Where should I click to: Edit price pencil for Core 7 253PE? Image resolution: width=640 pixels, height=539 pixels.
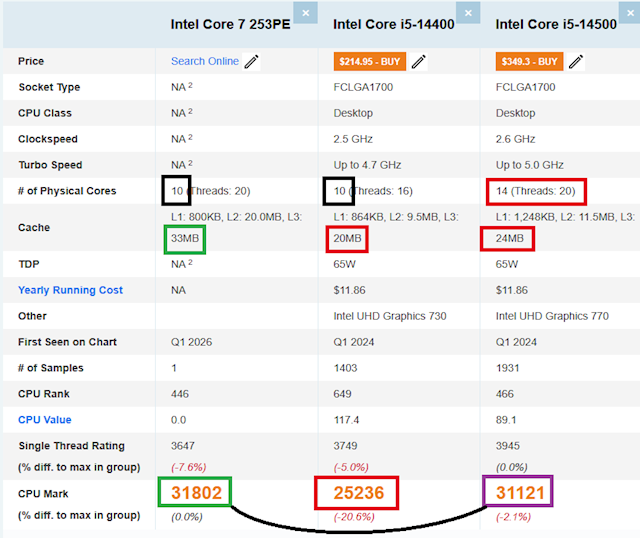click(251, 62)
